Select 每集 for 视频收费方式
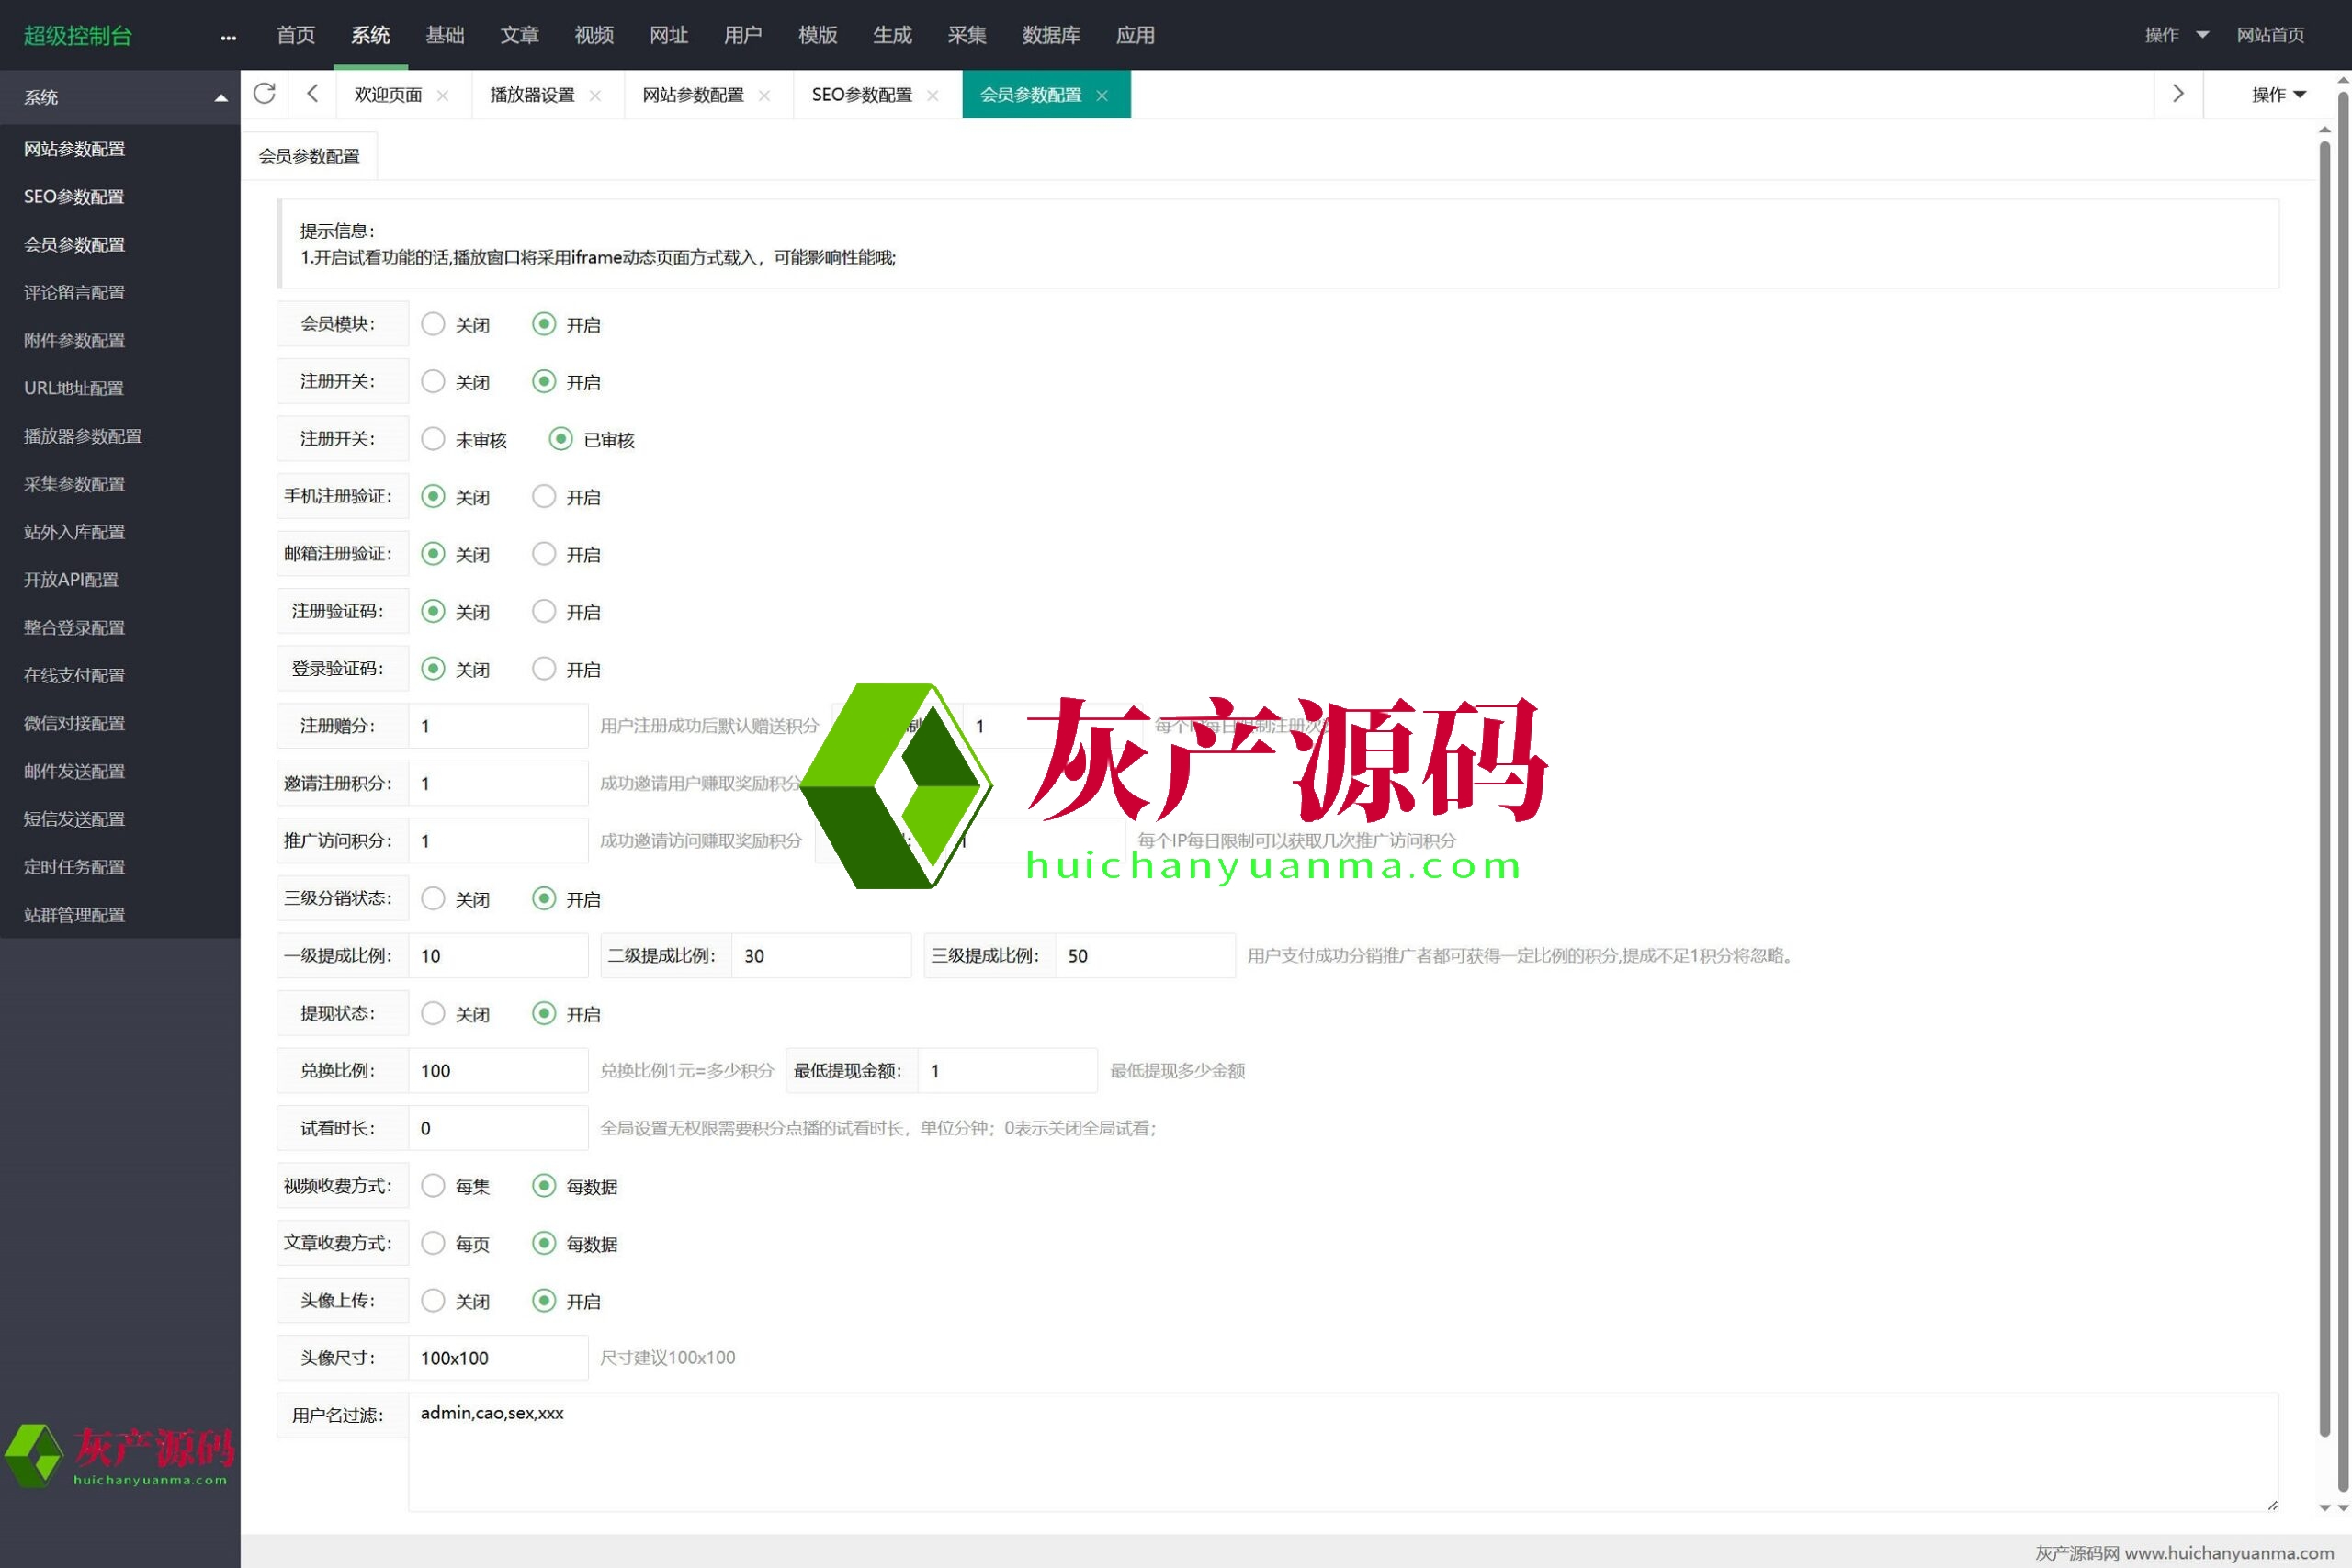2352x1568 pixels. (433, 1186)
